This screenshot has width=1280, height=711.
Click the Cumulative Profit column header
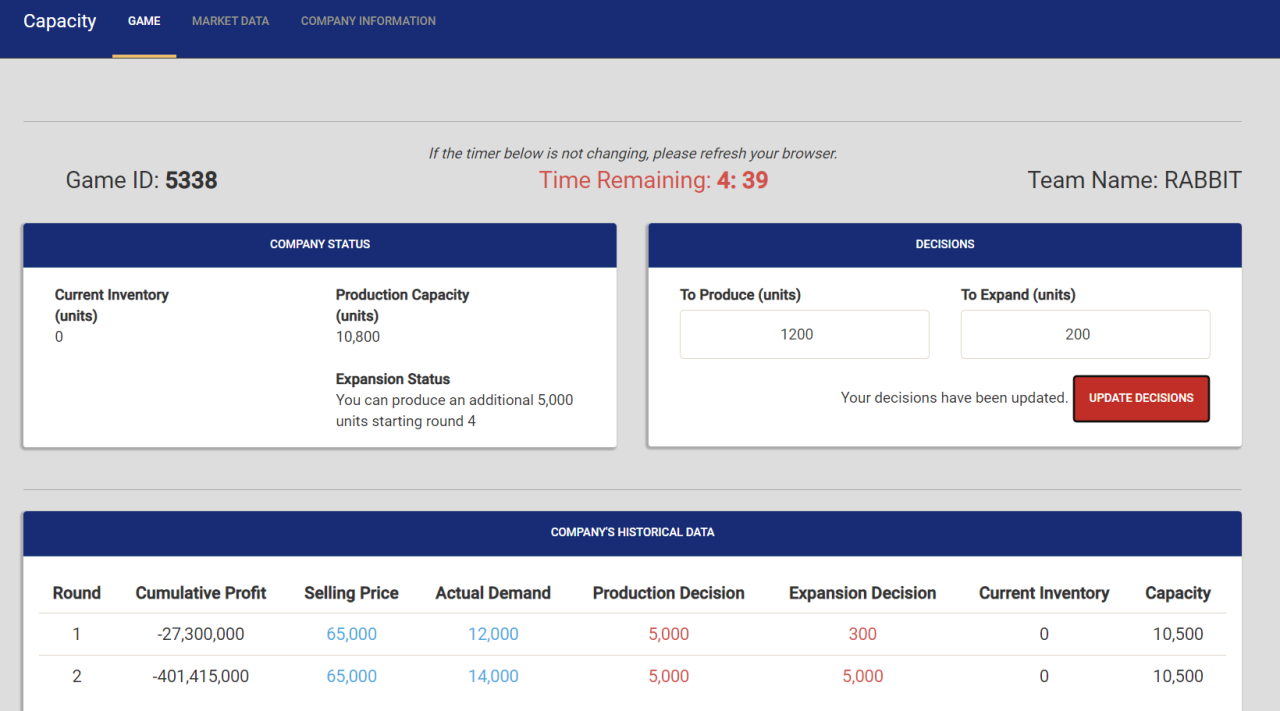[201, 593]
